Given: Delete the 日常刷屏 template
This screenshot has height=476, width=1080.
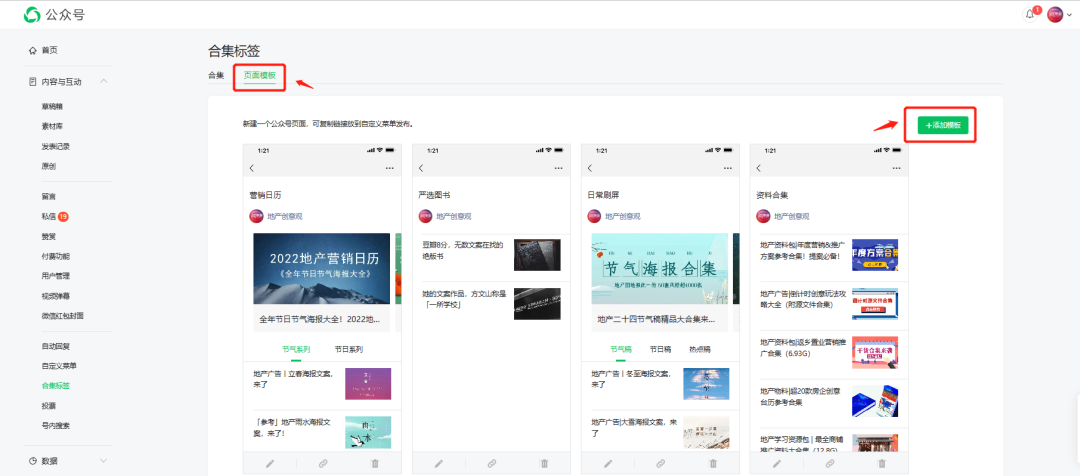Looking at the screenshot, I should click(x=713, y=463).
